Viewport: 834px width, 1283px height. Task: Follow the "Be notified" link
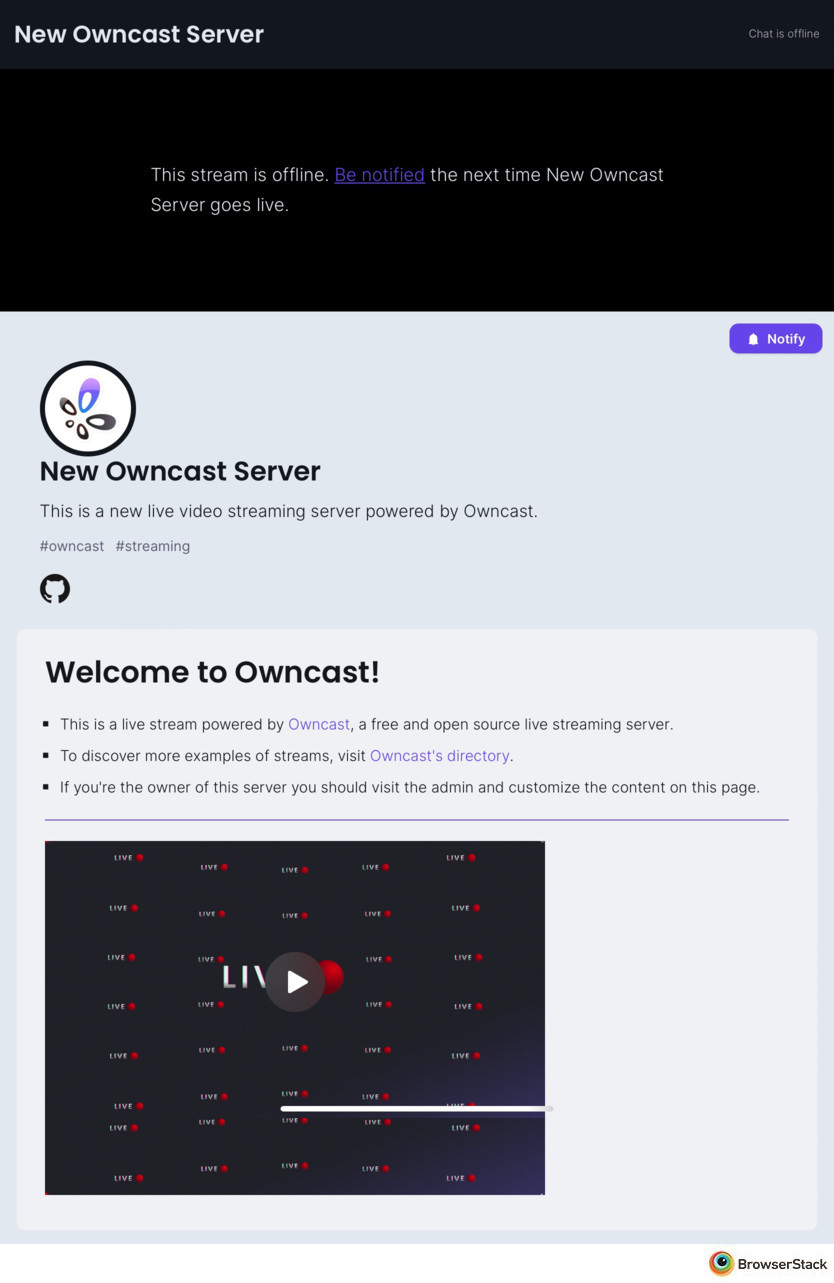pos(379,174)
